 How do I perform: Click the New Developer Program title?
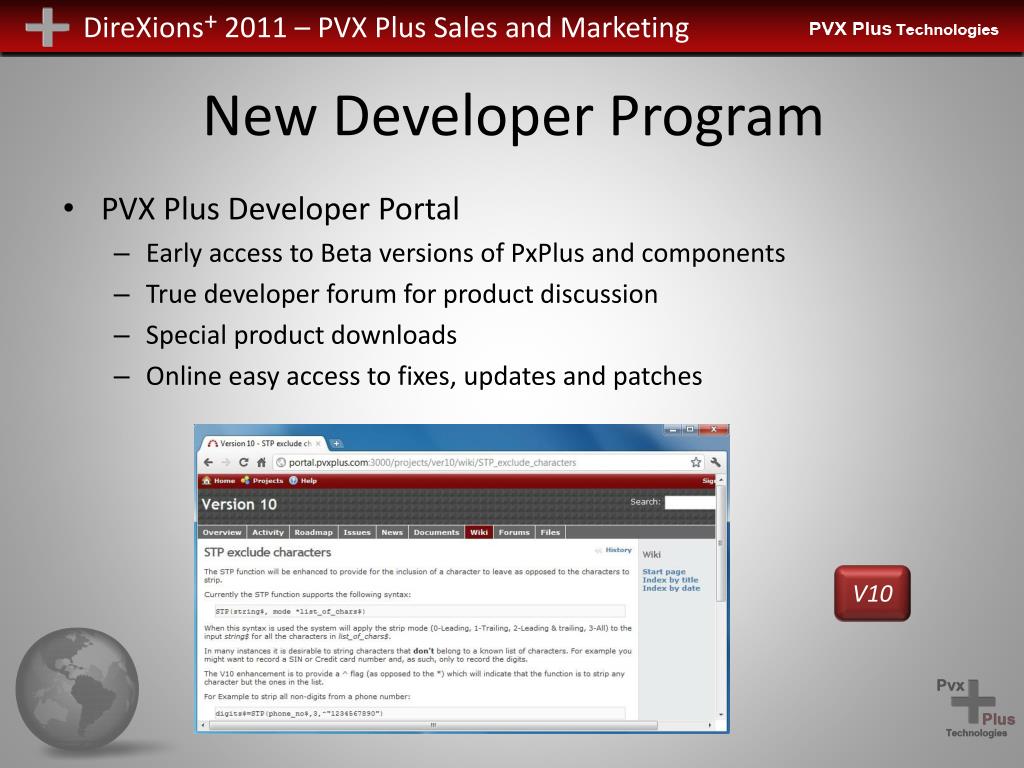(x=513, y=116)
